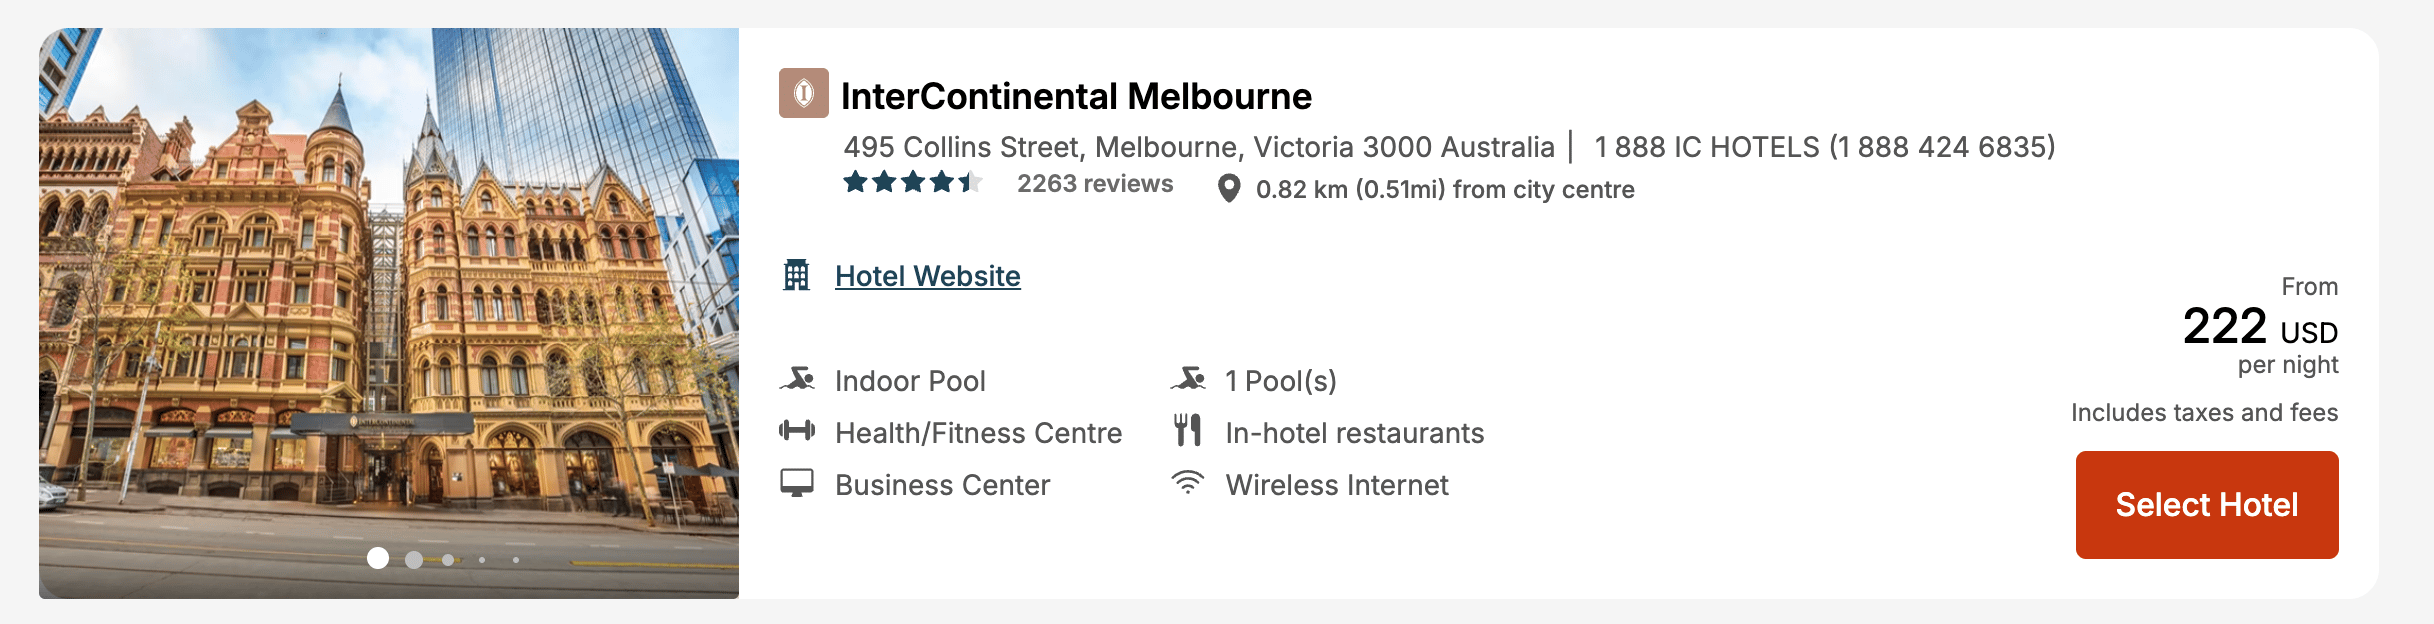The height and width of the screenshot is (624, 2434).
Task: Click the Health/Fitness Centre dumbbell icon
Action: tap(797, 432)
